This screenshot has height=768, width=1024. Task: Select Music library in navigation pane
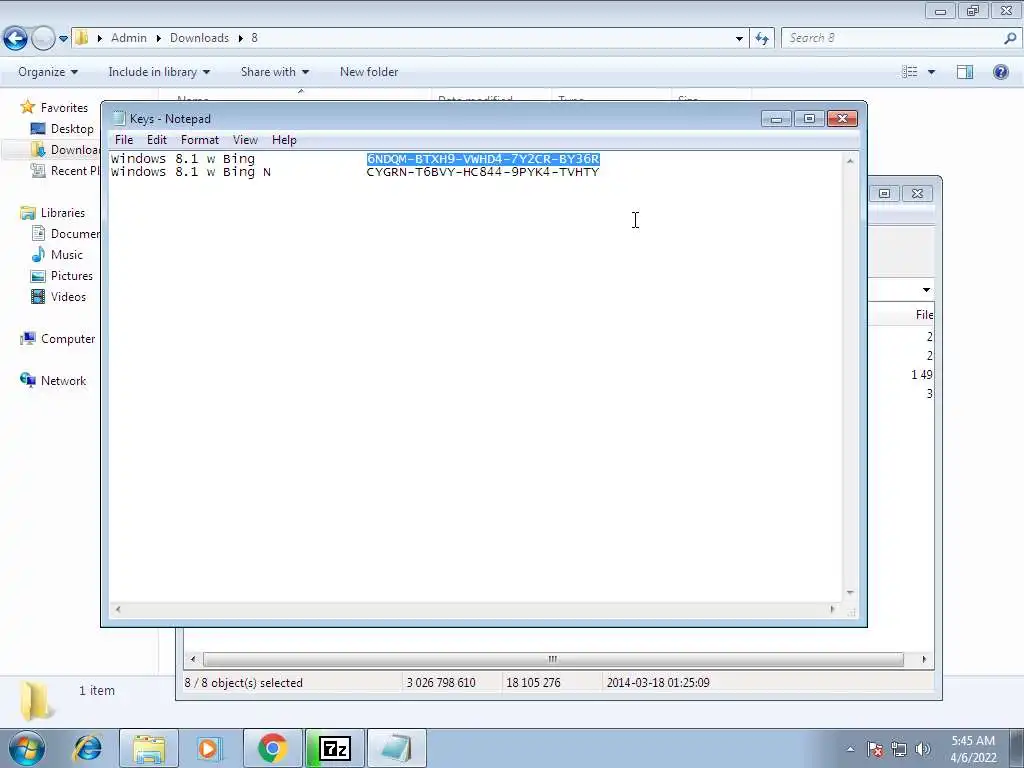(x=67, y=255)
